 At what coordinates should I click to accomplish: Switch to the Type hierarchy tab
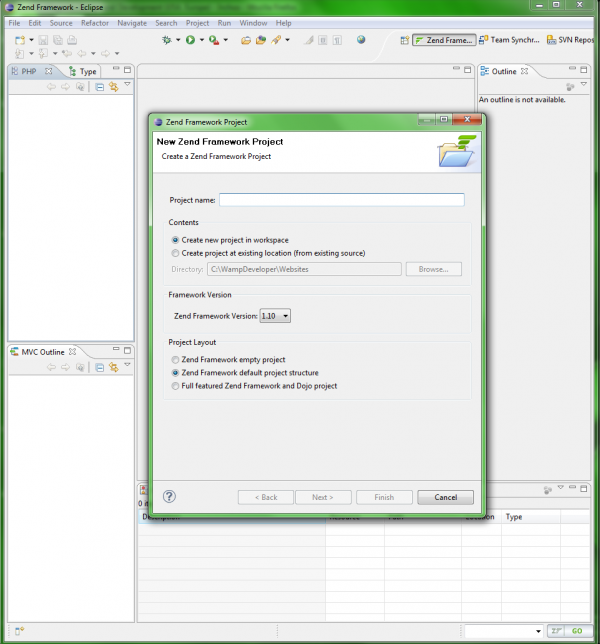(x=83, y=71)
